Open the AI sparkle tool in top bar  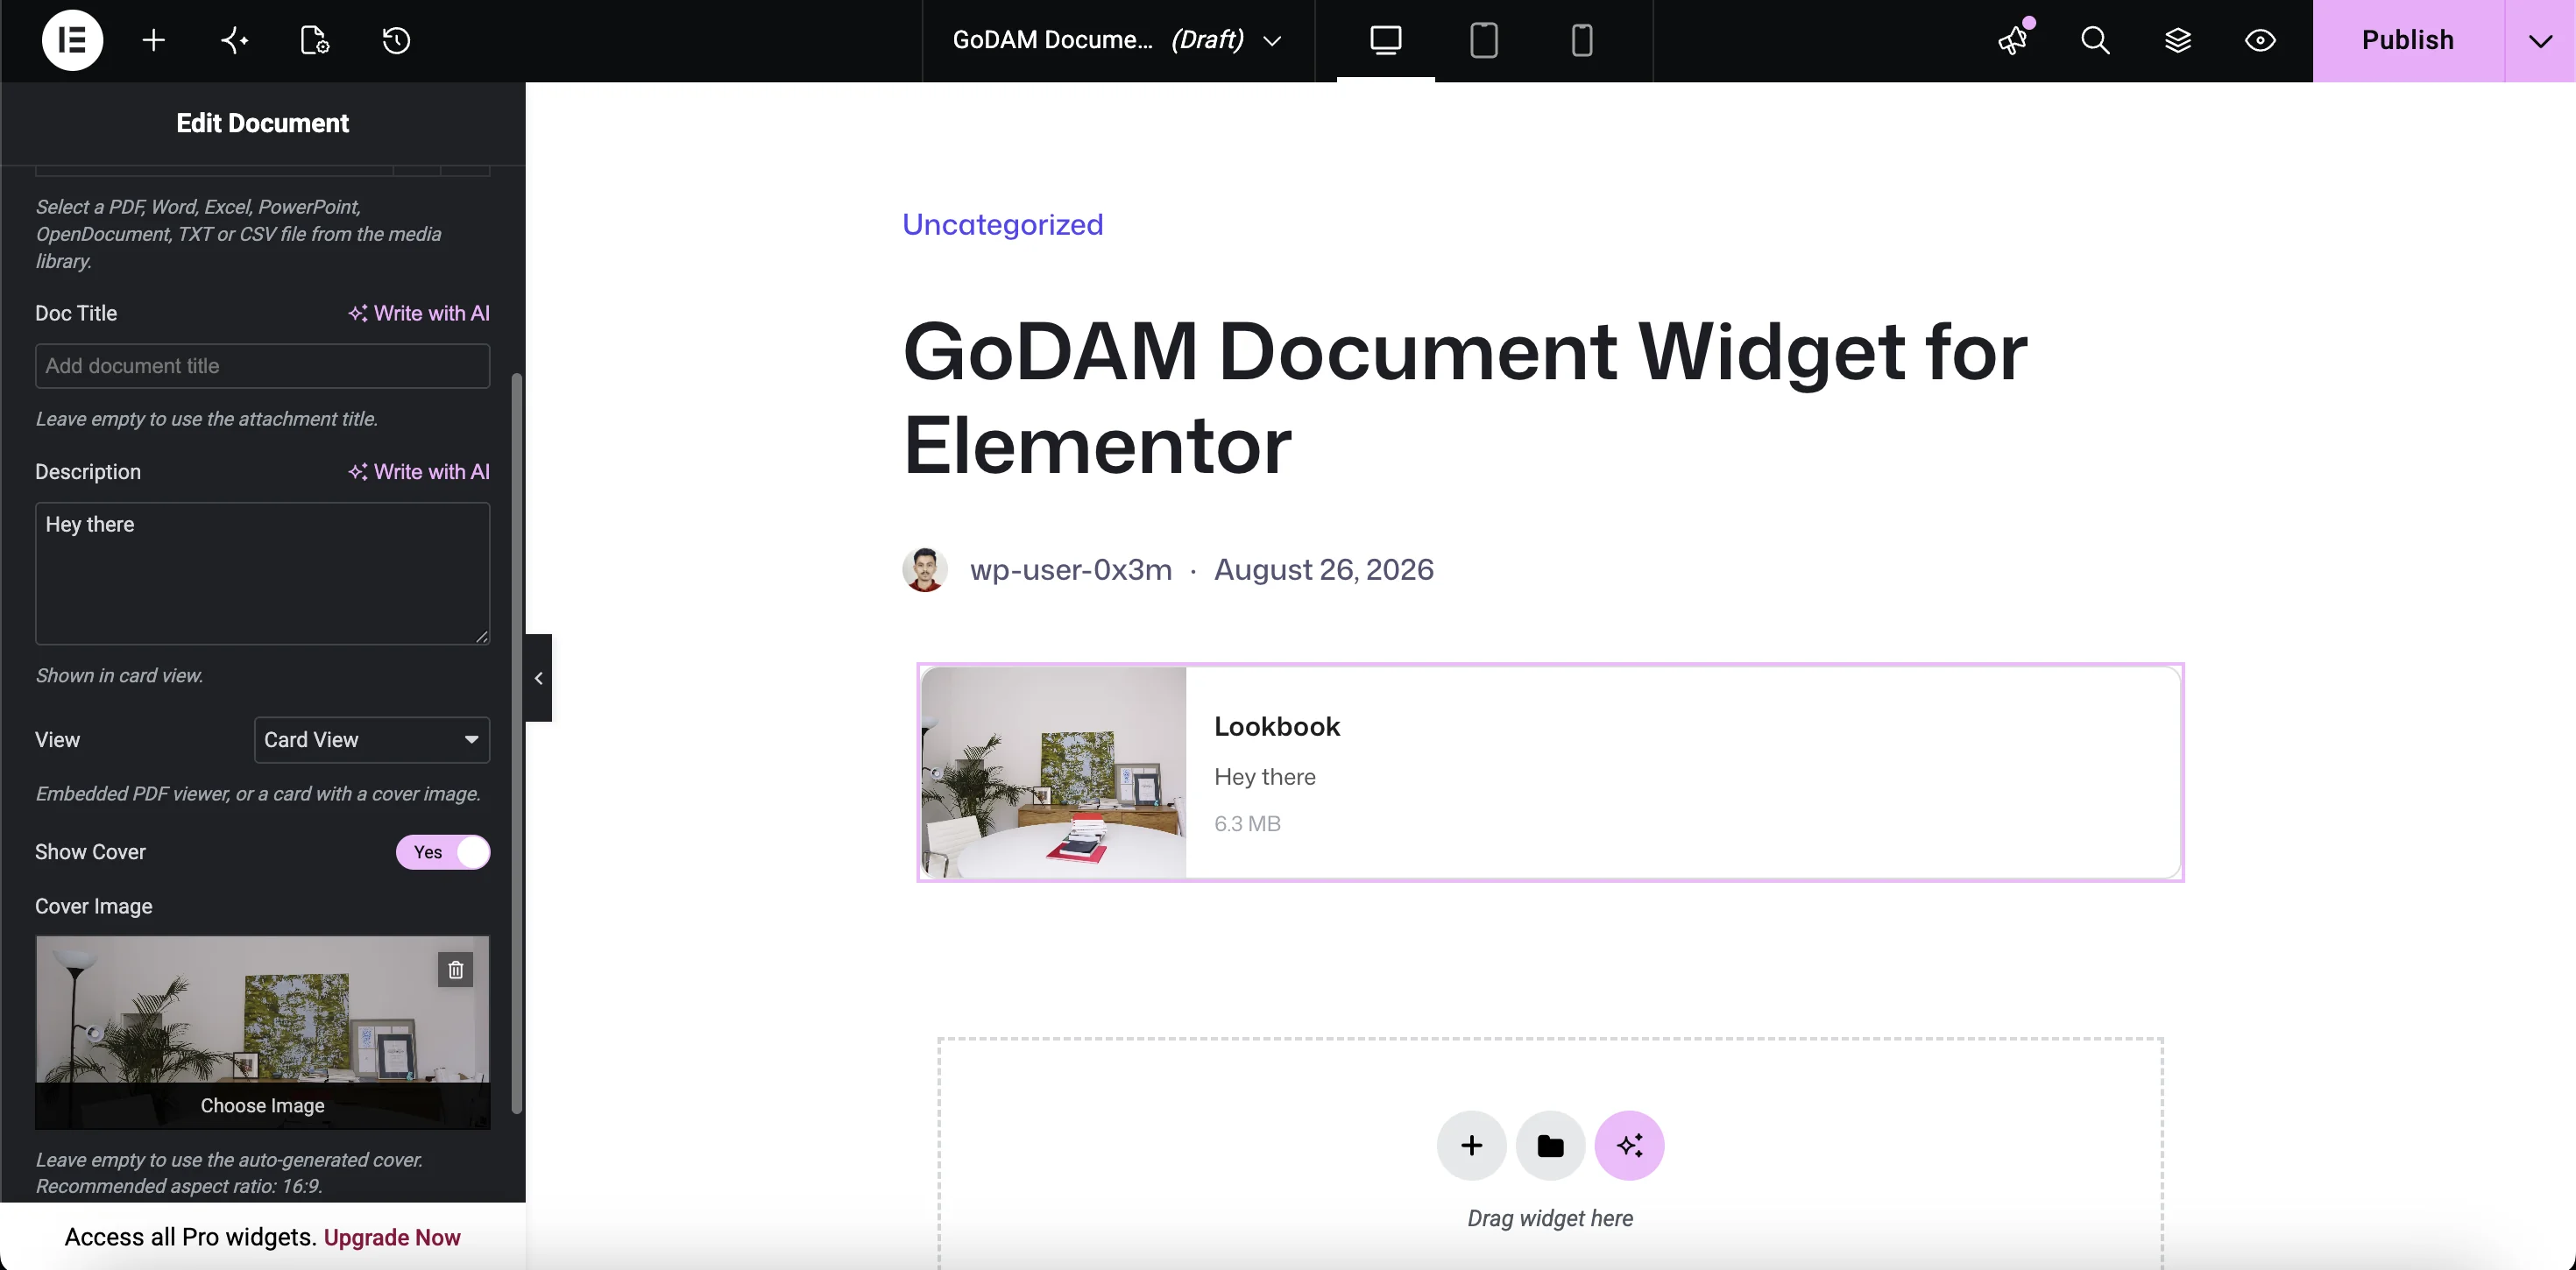[x=235, y=40]
